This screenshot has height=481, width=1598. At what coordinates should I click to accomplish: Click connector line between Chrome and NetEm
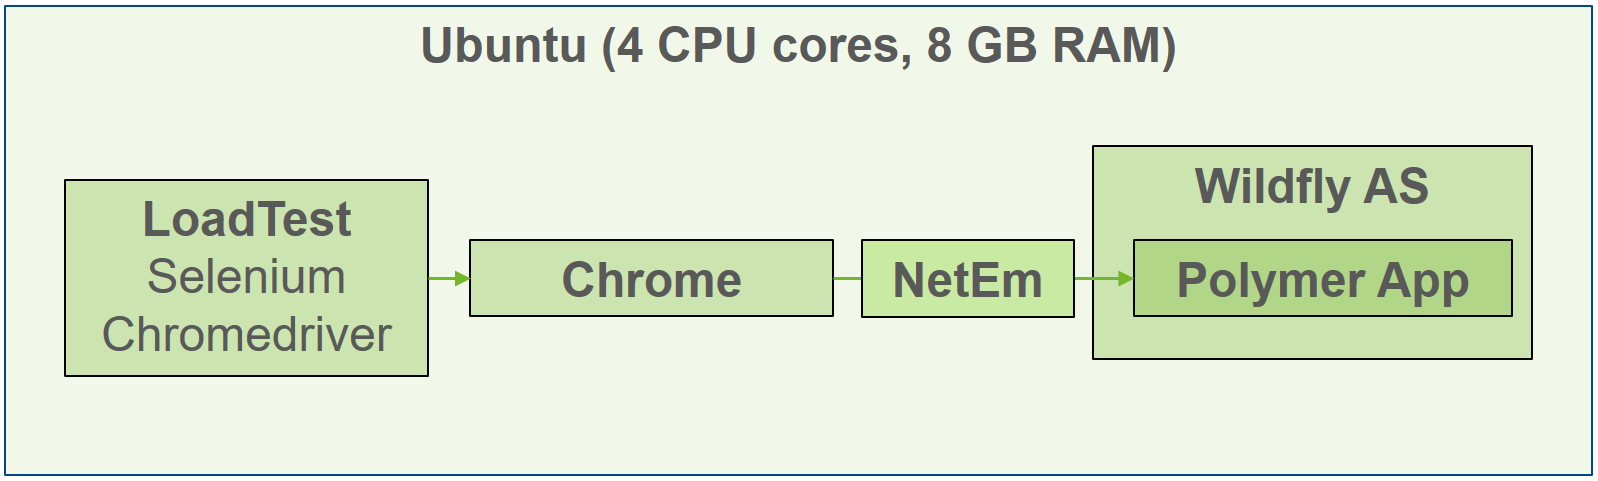pyautogui.click(x=847, y=278)
